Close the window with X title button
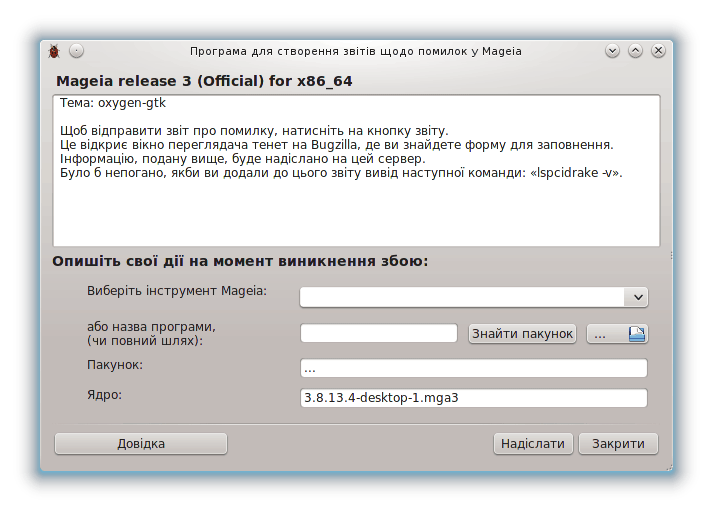 pos(658,50)
